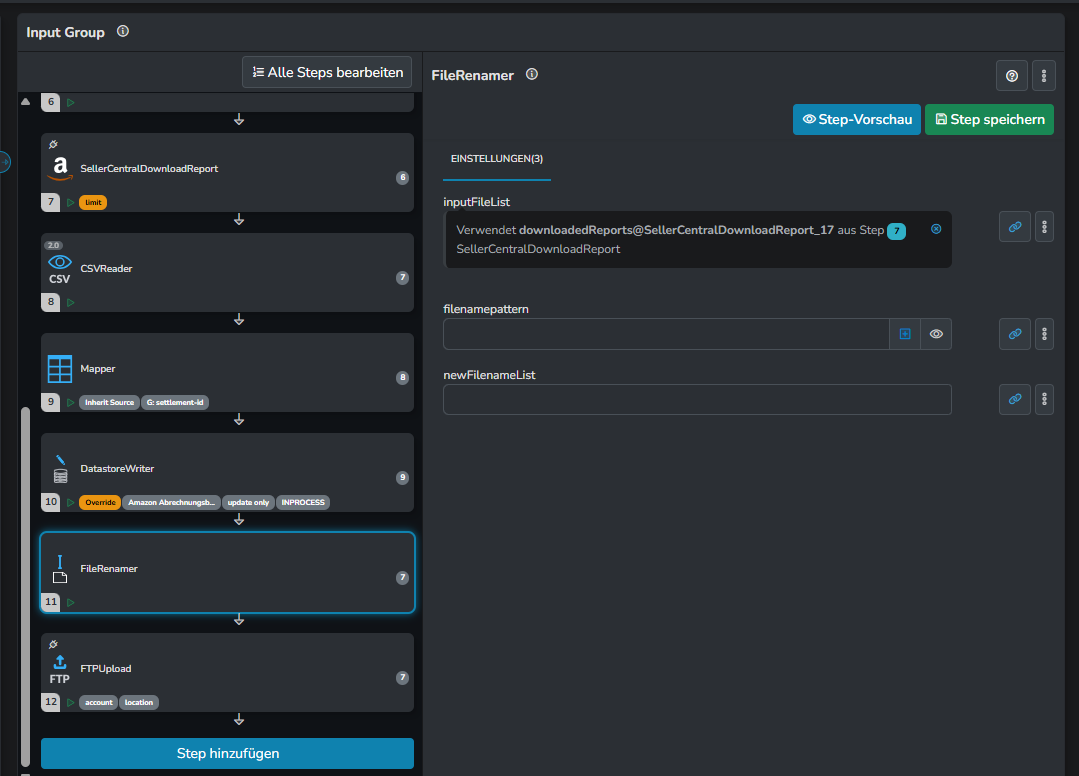Viewport: 1079px width, 776px height.
Task: Click the G: settlement-id tag
Action: [x=175, y=402]
